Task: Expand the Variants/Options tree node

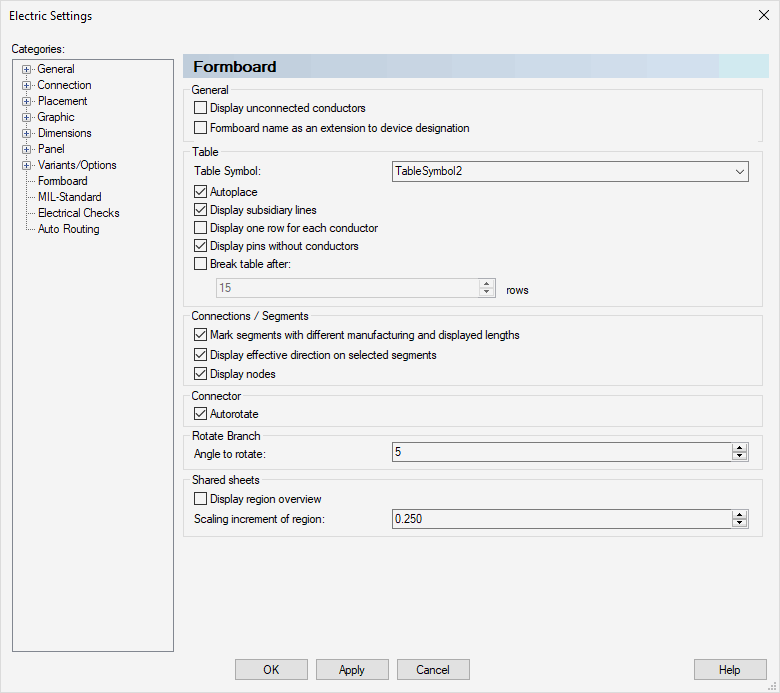Action: pyautogui.click(x=27, y=165)
